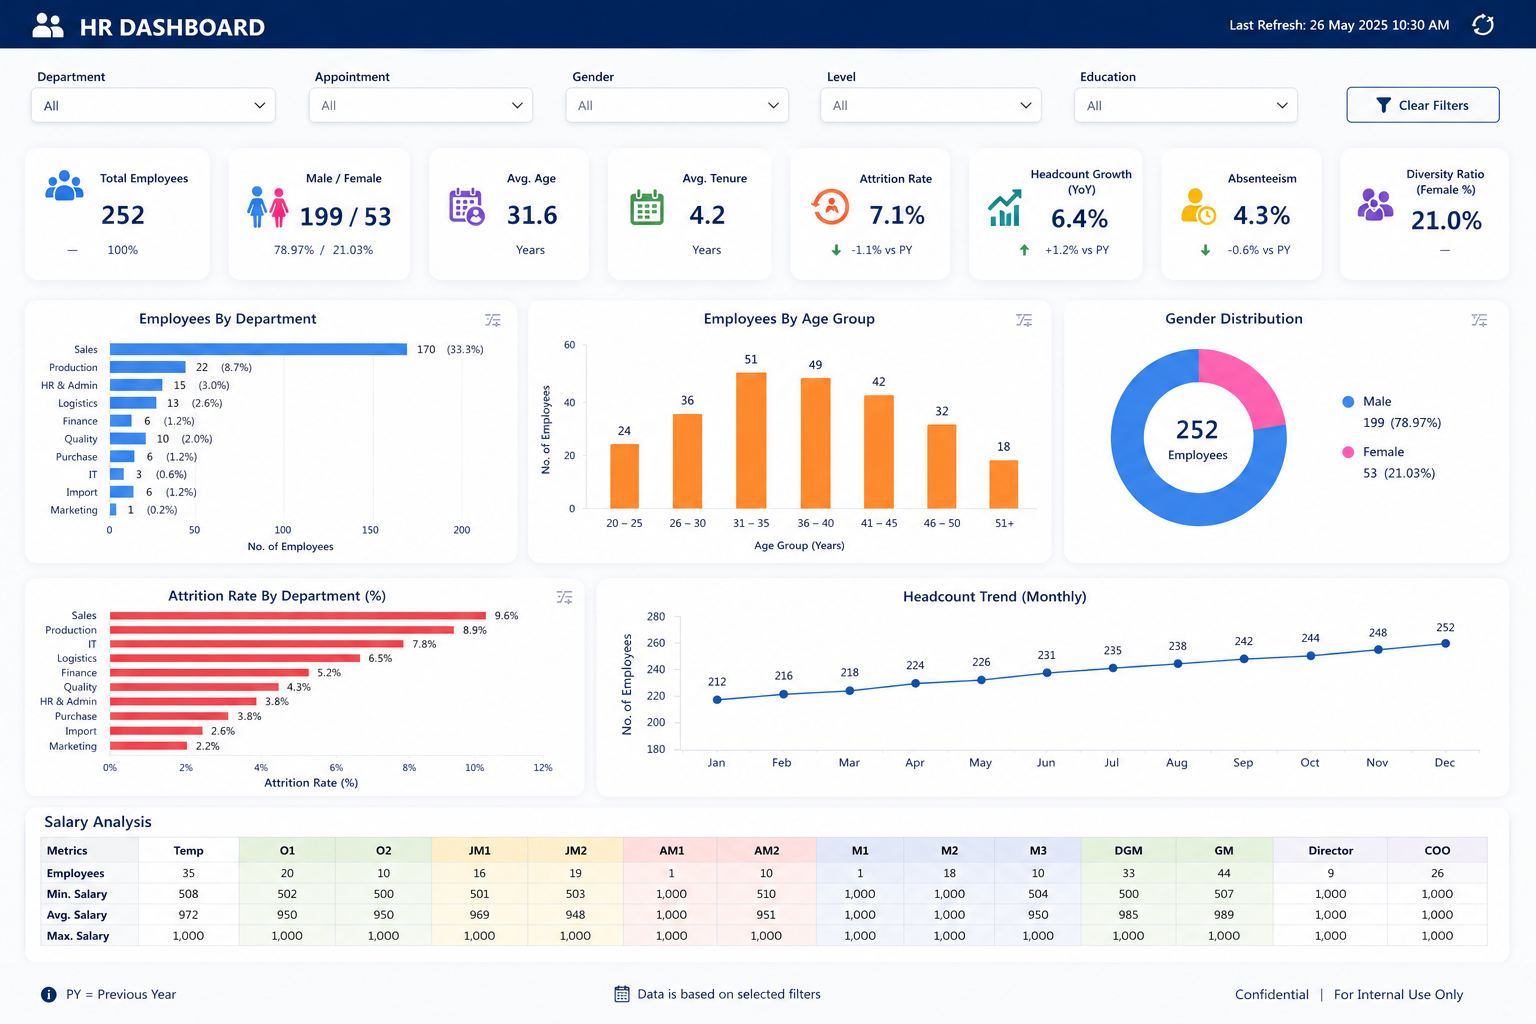Screen dimensions: 1536x1024
Task: Open the Education filter dropdown
Action: pos(1186,105)
